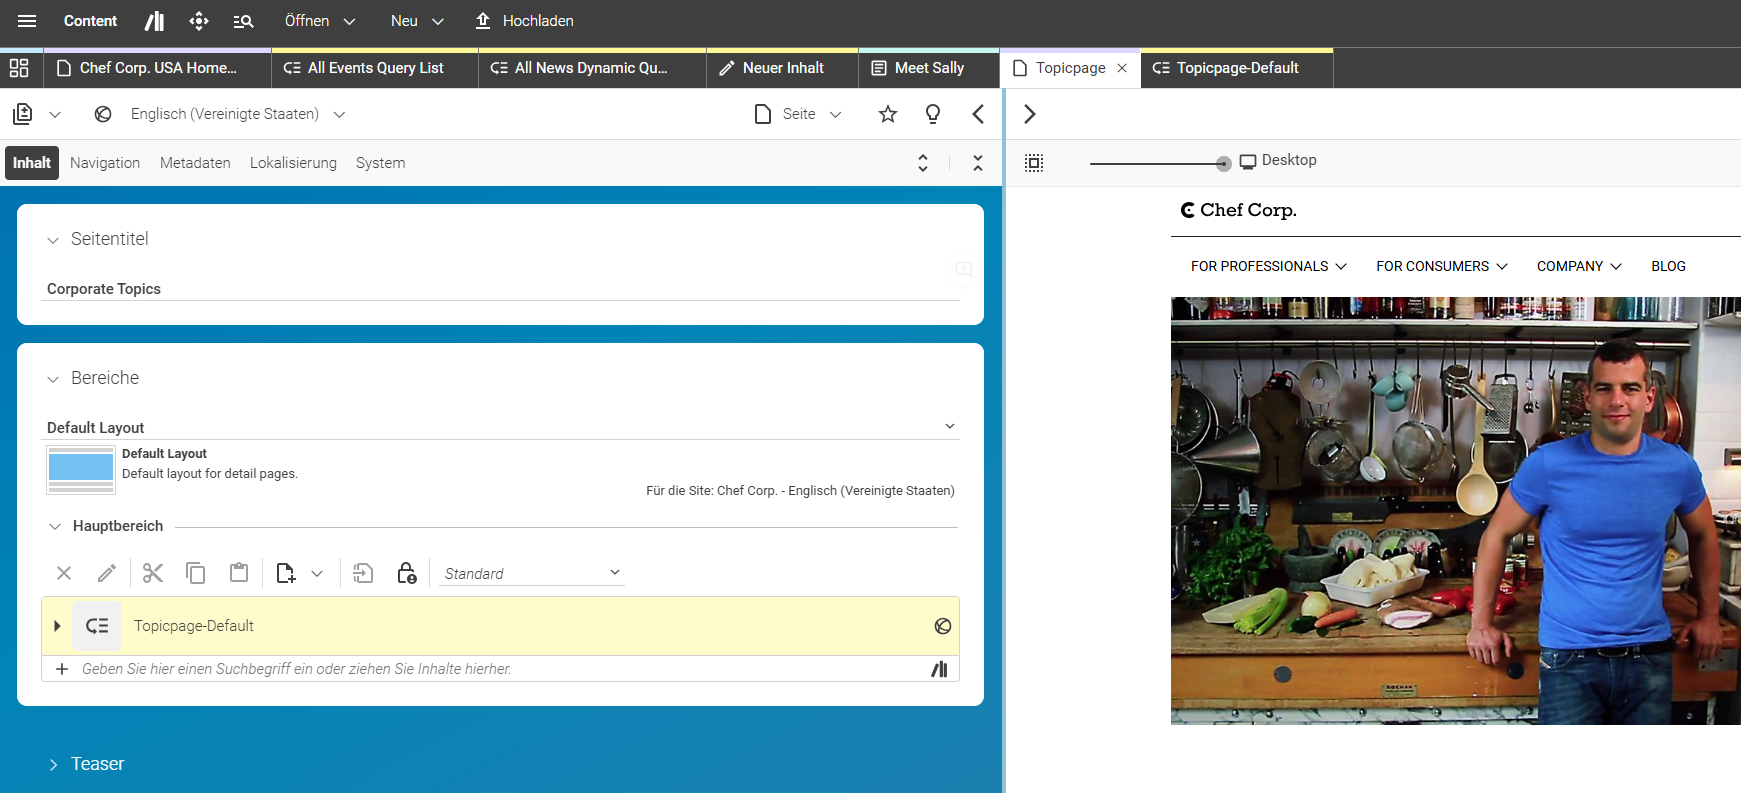Click the Hochladen upload button
This screenshot has height=793, width=1741.
tap(524, 21)
